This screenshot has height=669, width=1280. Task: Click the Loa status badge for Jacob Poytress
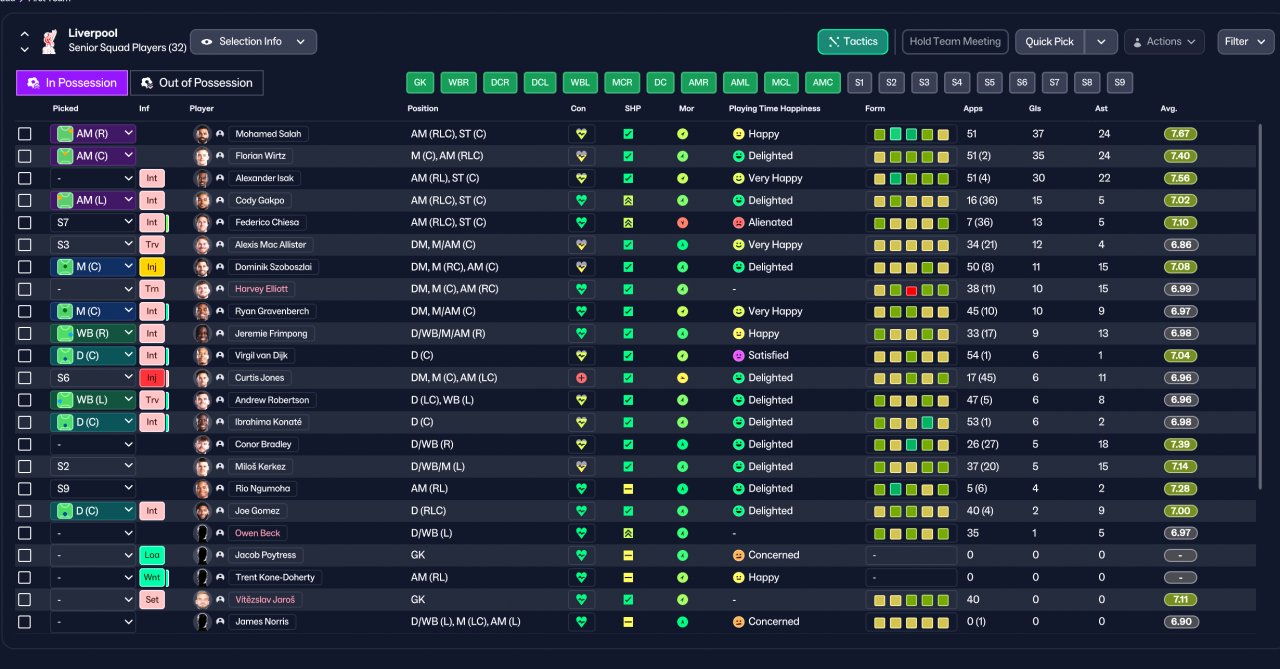pyautogui.click(x=152, y=555)
